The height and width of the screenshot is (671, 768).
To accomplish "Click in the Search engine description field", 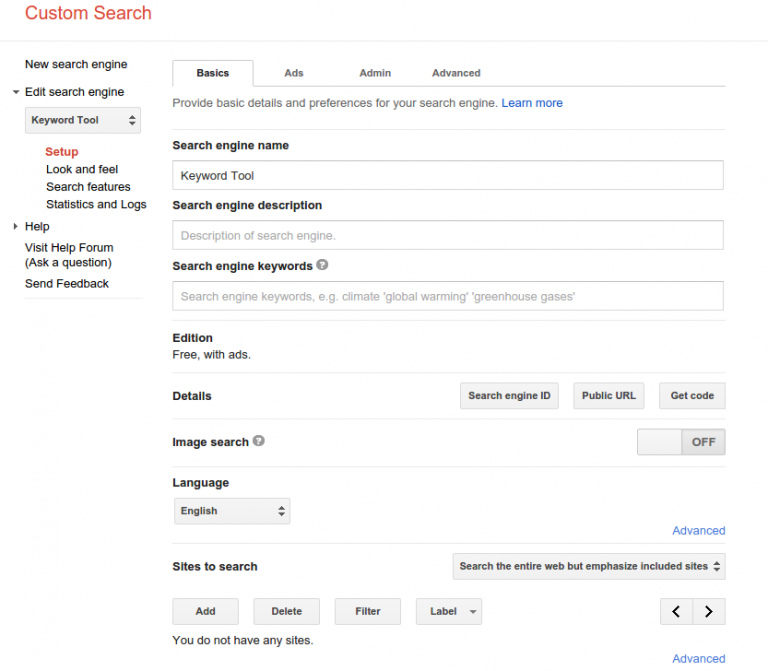I will point(447,236).
